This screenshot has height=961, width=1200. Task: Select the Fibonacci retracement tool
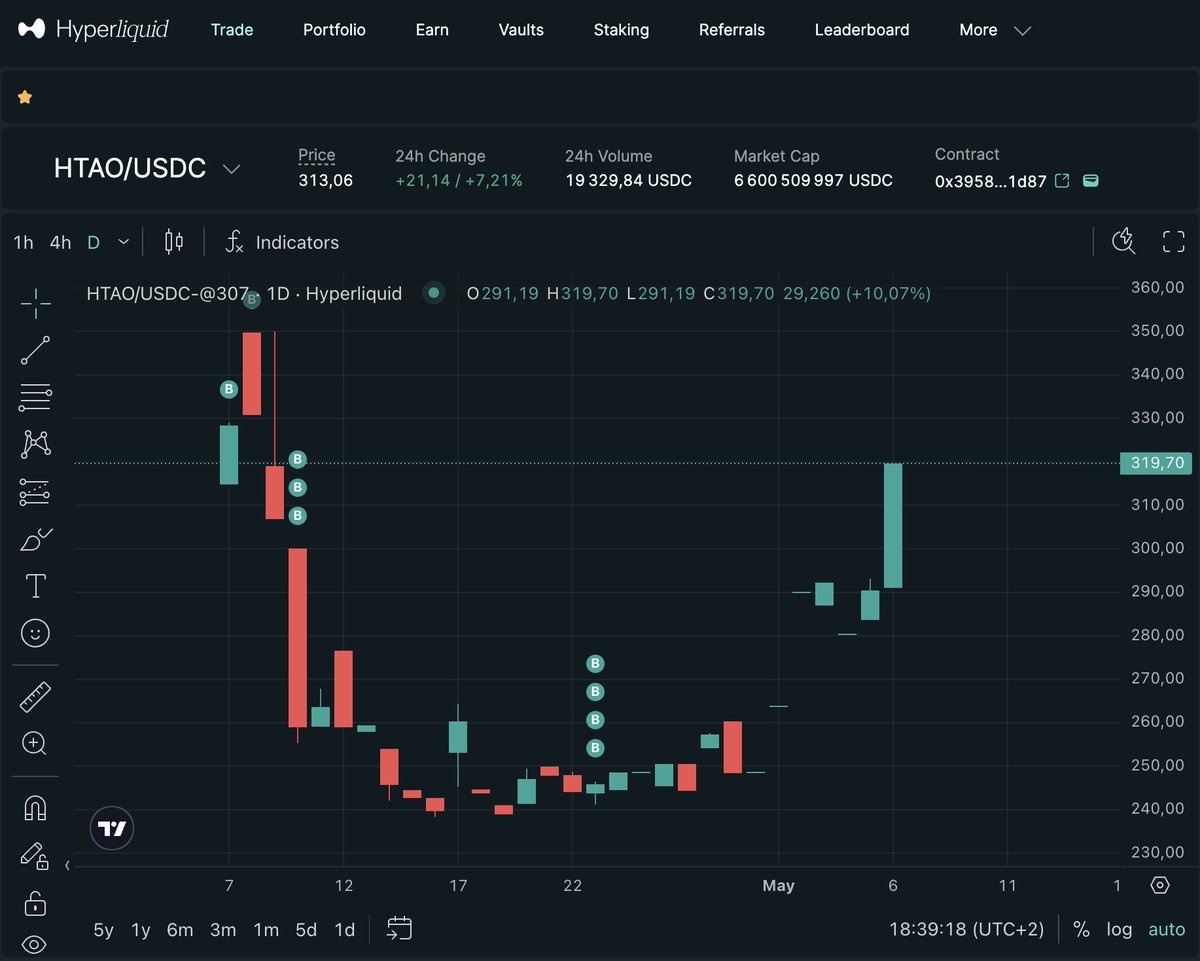[x=36, y=397]
